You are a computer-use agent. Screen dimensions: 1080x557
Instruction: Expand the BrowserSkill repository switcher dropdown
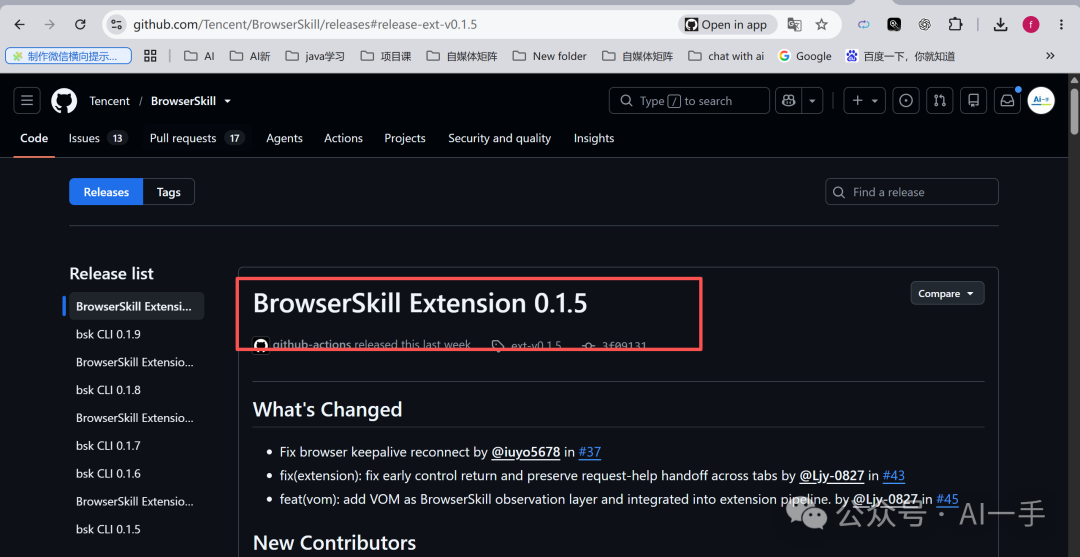tap(227, 101)
